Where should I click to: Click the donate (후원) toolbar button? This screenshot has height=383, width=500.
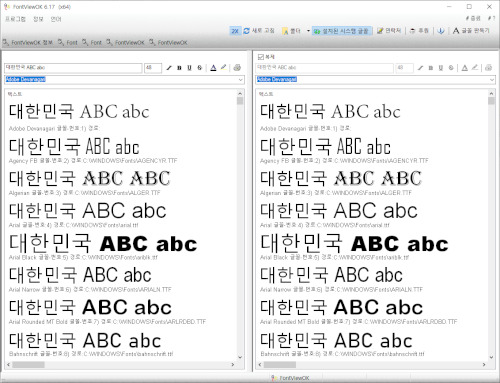[419, 31]
